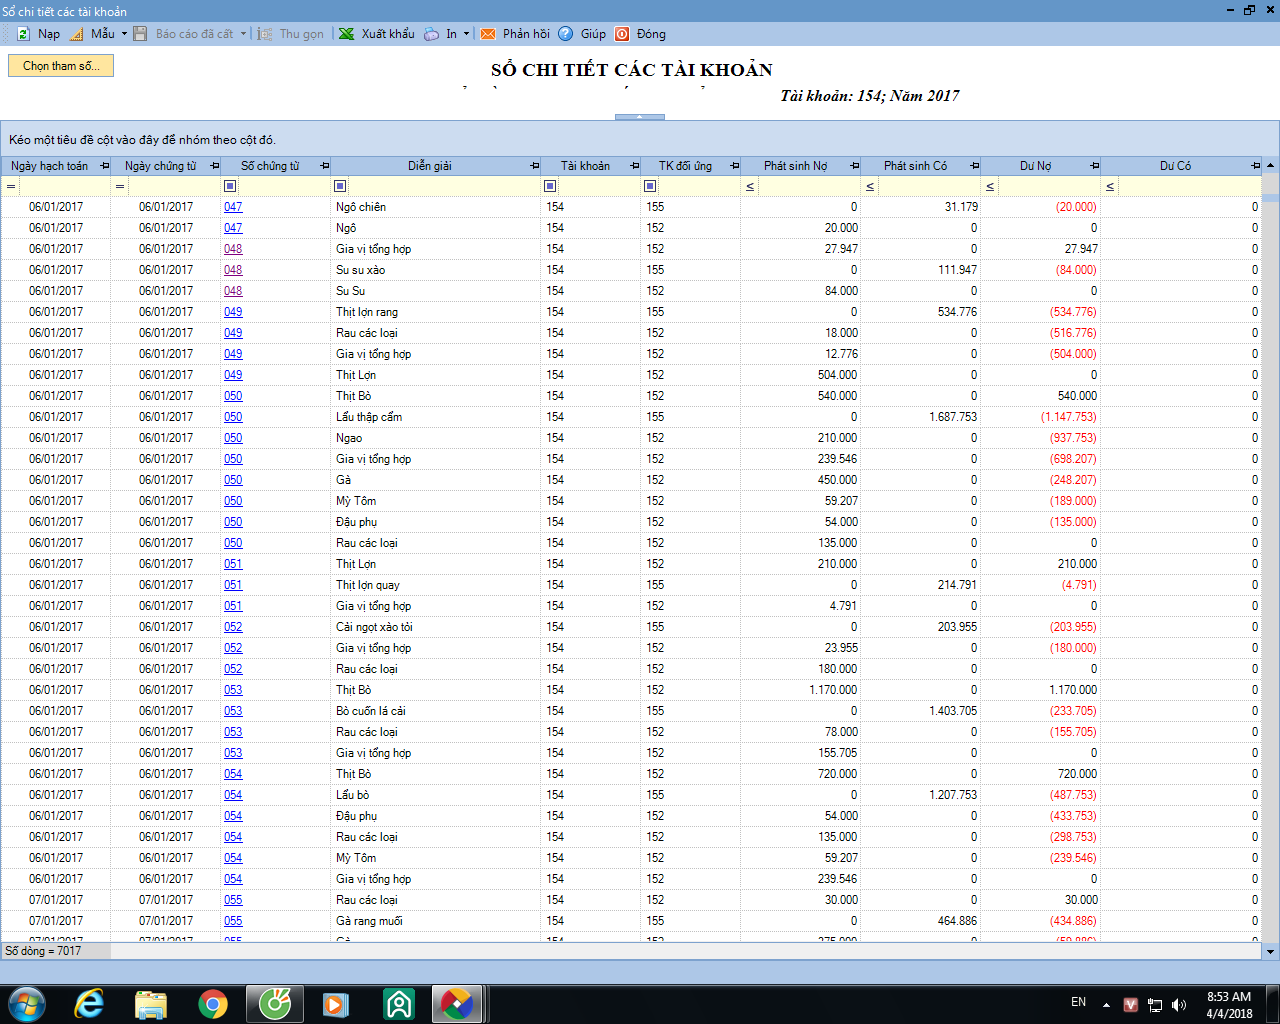The width and height of the screenshot is (1280, 1024).
Task: Open filter operator for Ngày hạch toán
Action: [x=11, y=186]
